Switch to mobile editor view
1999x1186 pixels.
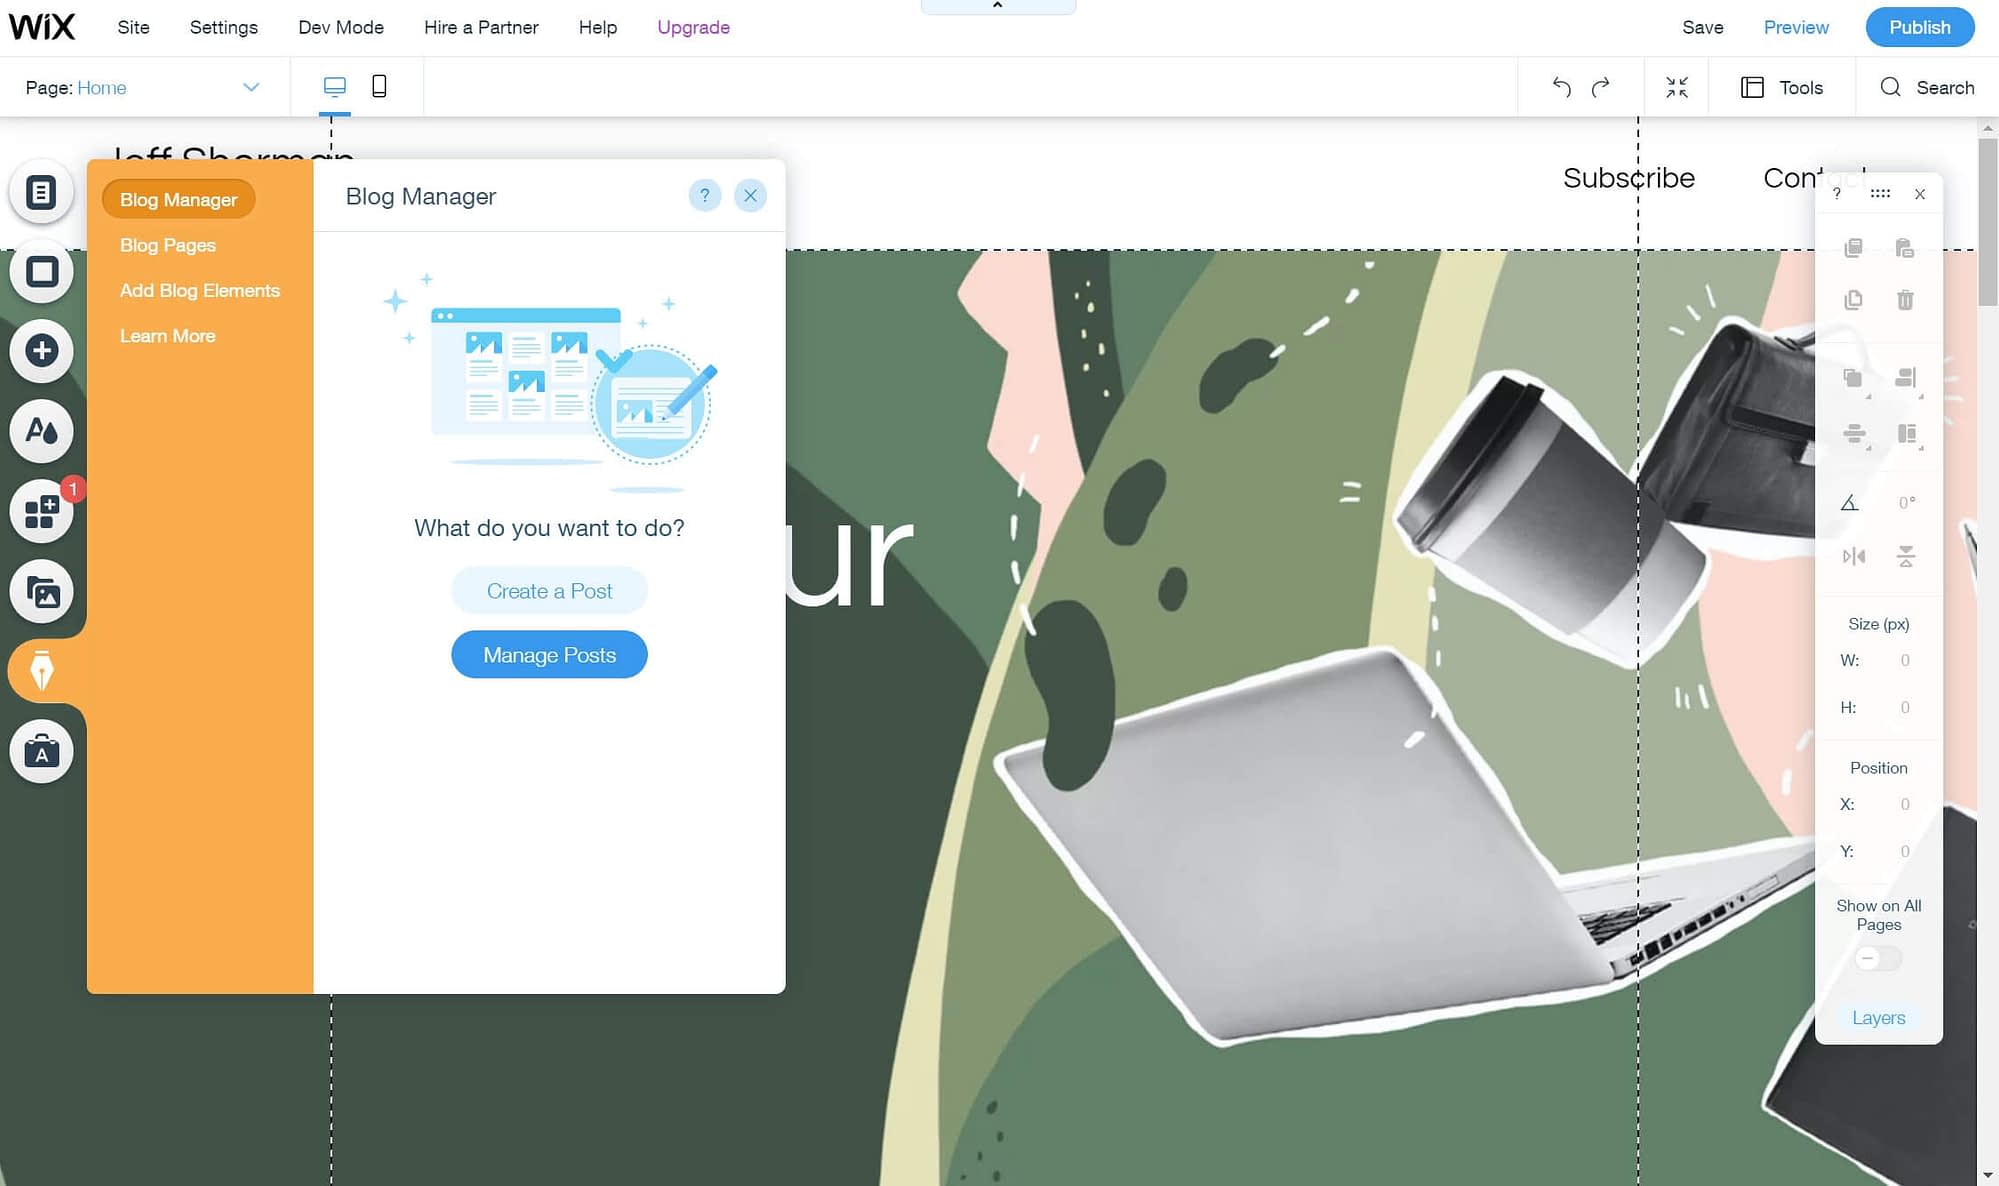tap(379, 87)
